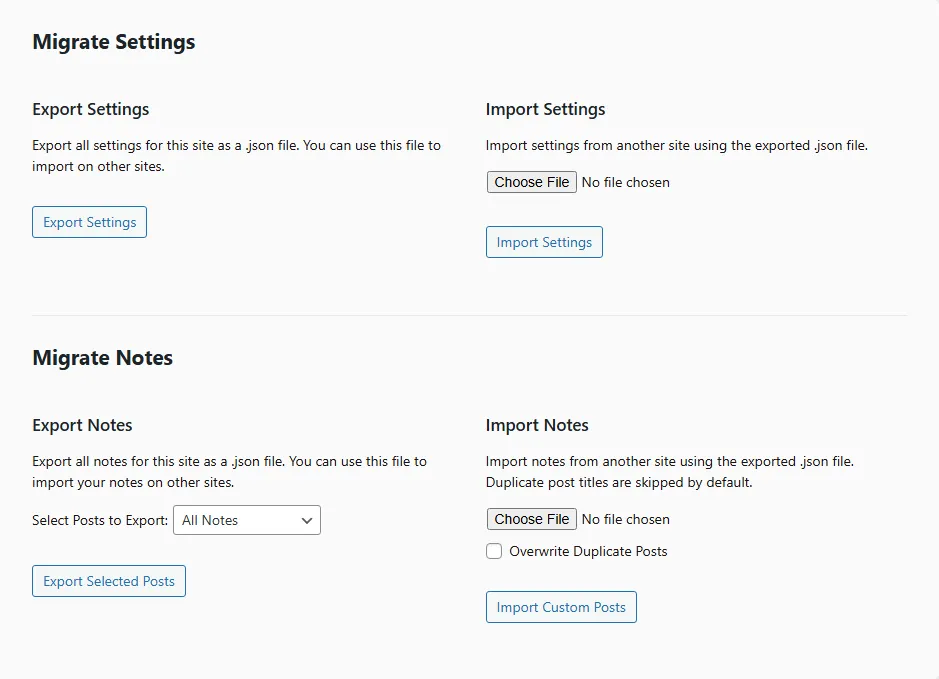
Task: Begin importing custom posts from file
Action: click(561, 607)
